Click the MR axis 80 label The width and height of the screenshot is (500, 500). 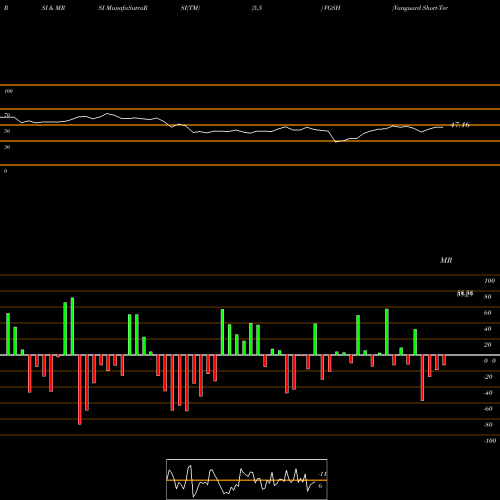488,297
